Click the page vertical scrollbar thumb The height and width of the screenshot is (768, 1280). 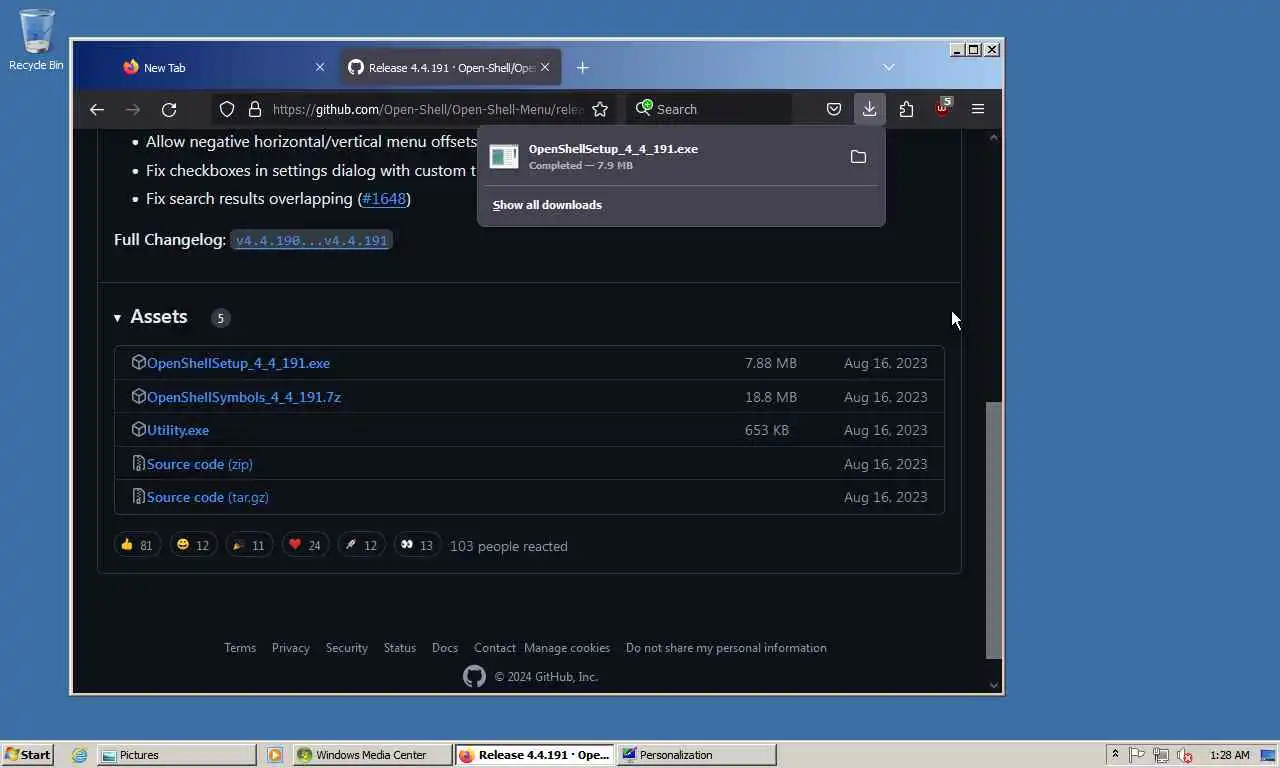[x=993, y=530]
